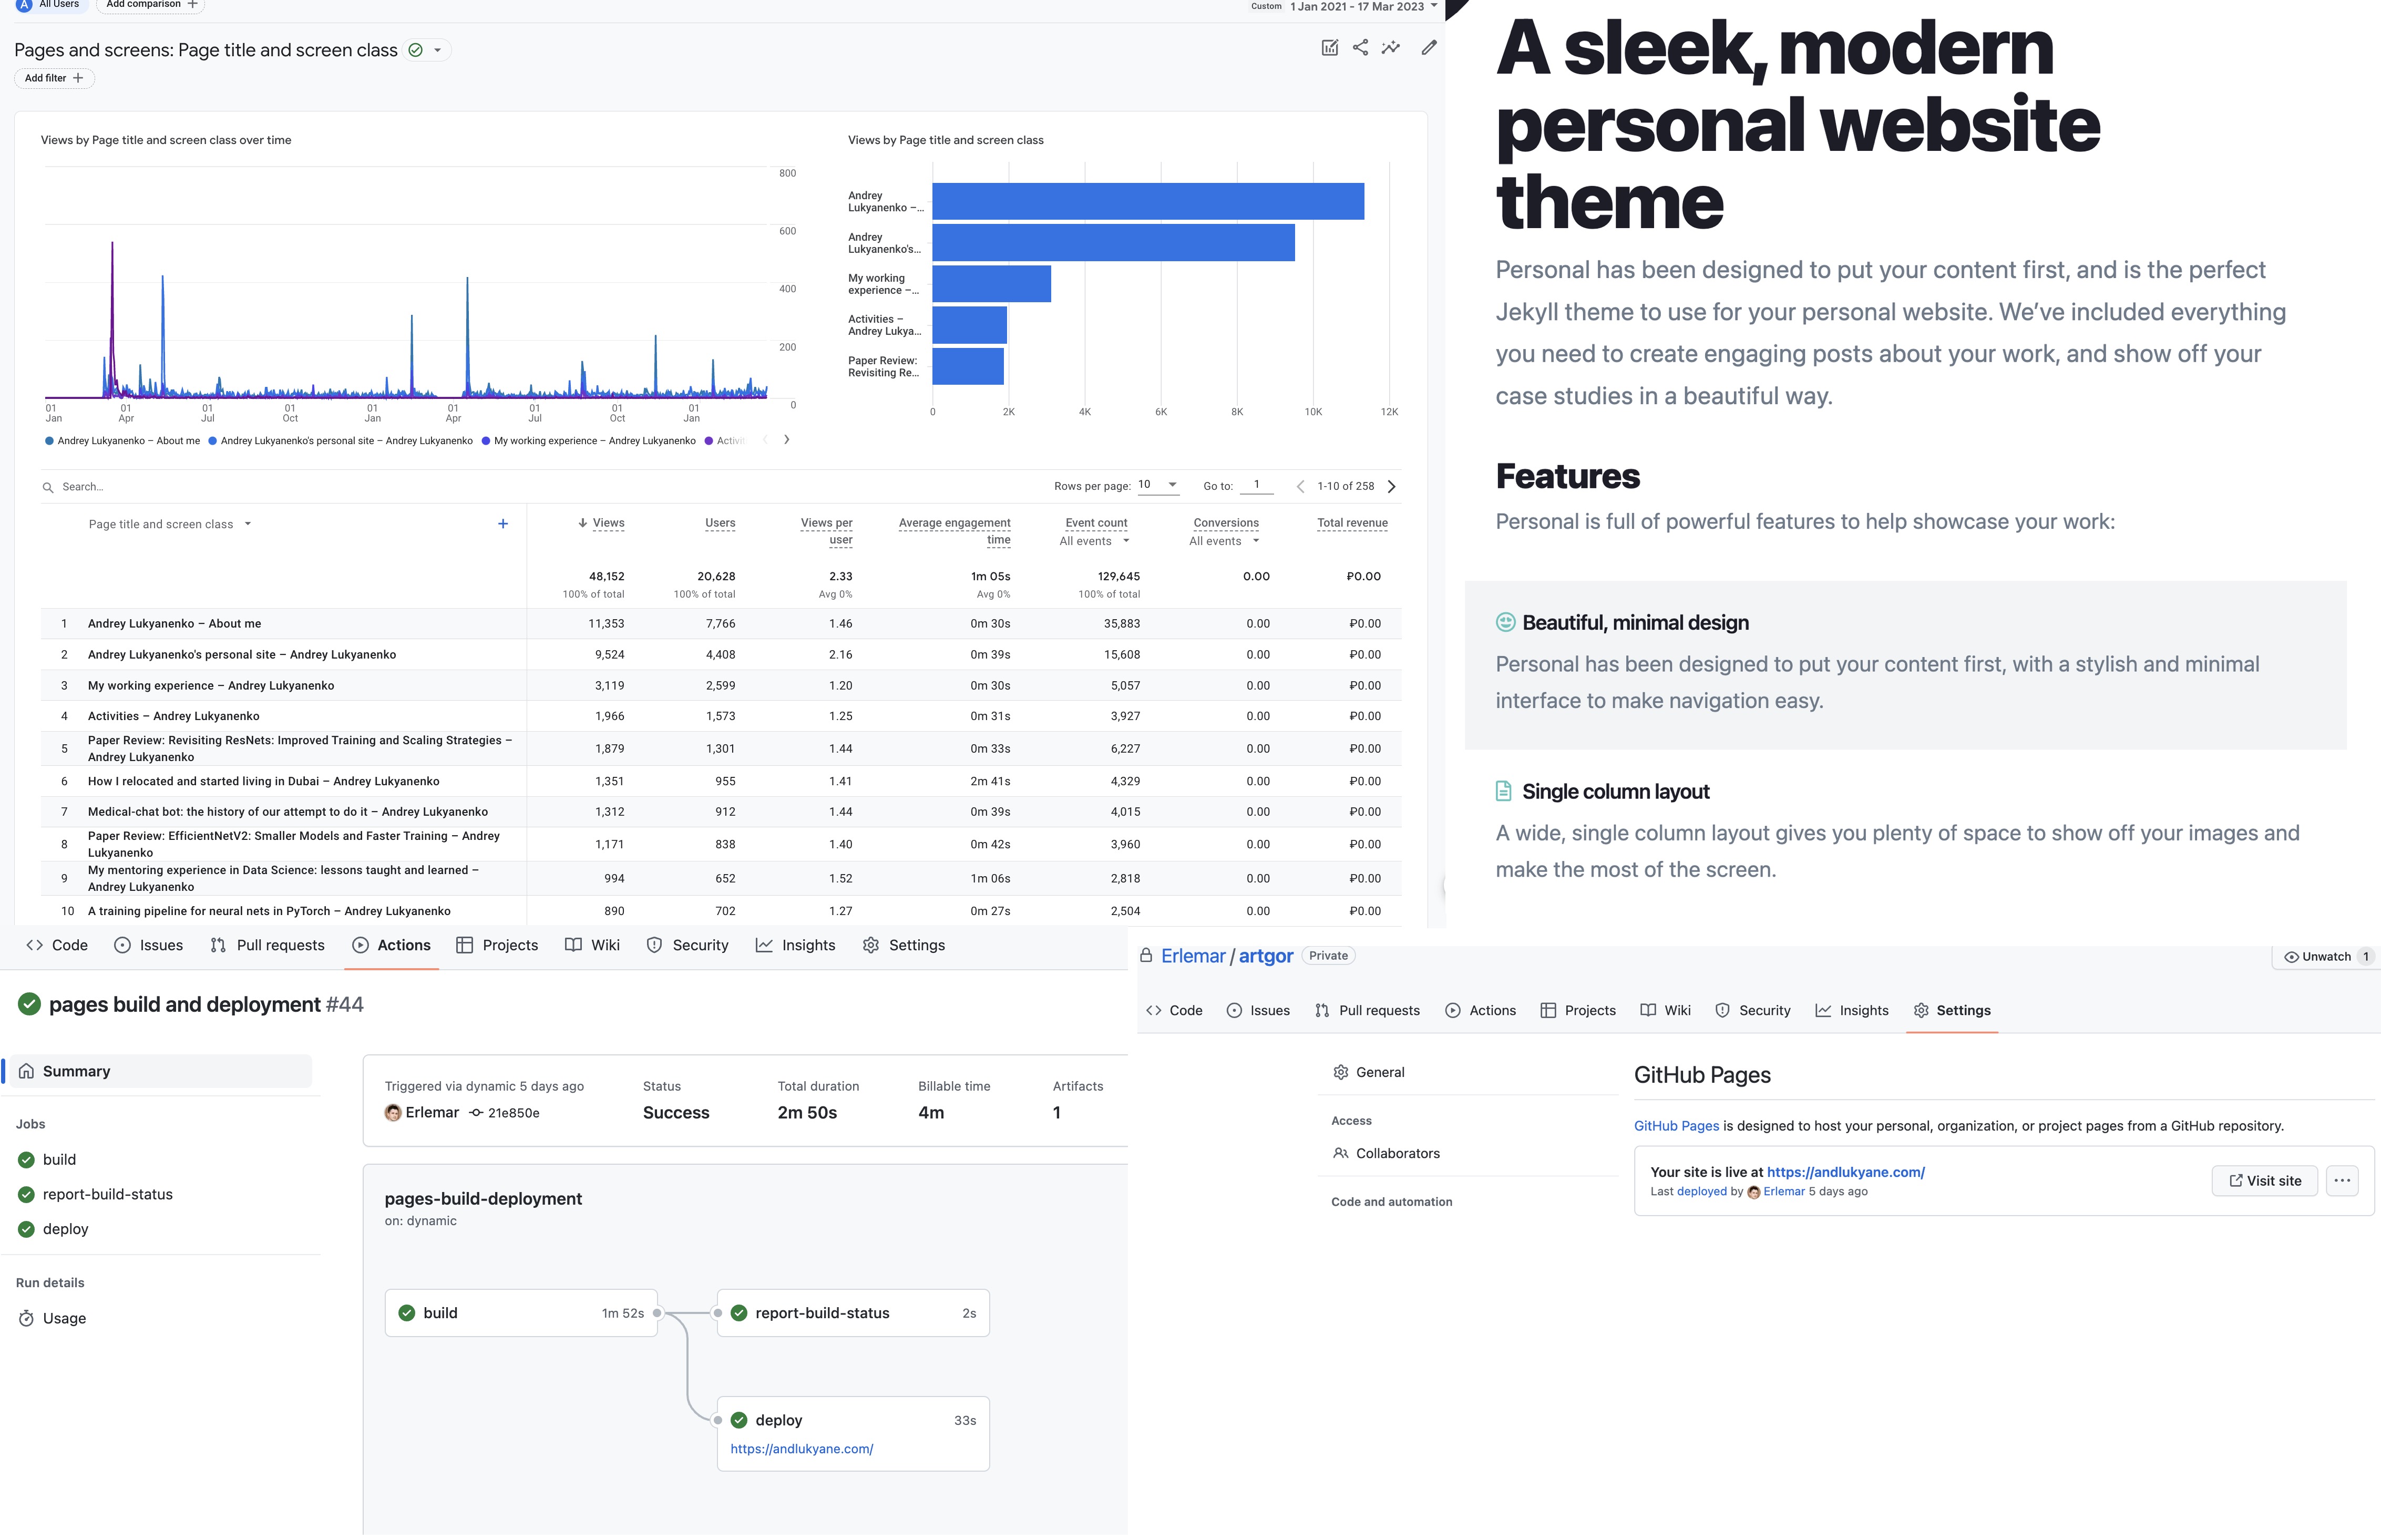Click the three-dots menu beside Visit site
2381x1540 pixels.
[2342, 1180]
